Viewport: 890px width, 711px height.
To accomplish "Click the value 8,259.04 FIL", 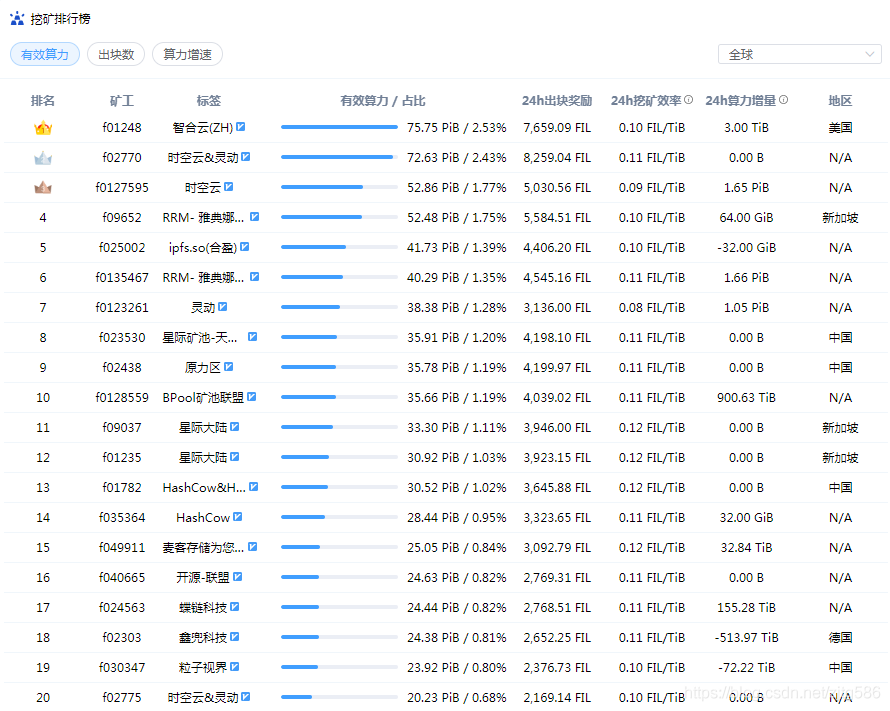I will pos(557,158).
